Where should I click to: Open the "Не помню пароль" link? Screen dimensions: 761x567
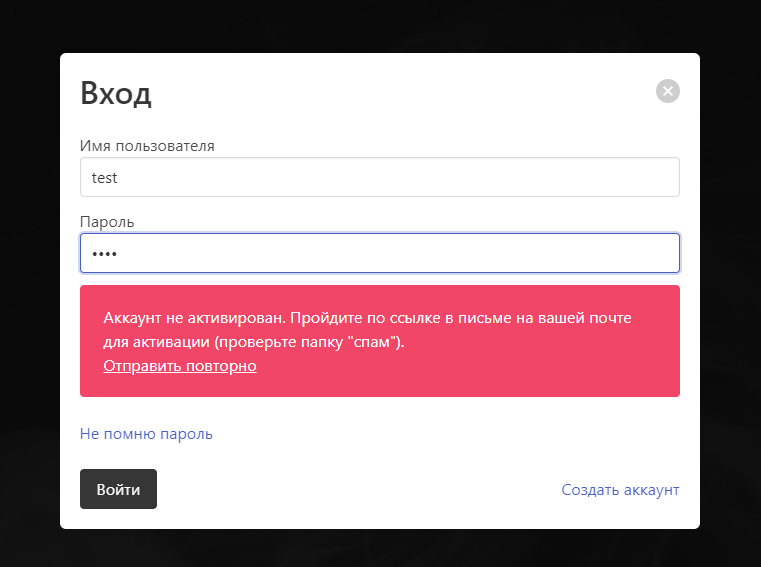(146, 434)
